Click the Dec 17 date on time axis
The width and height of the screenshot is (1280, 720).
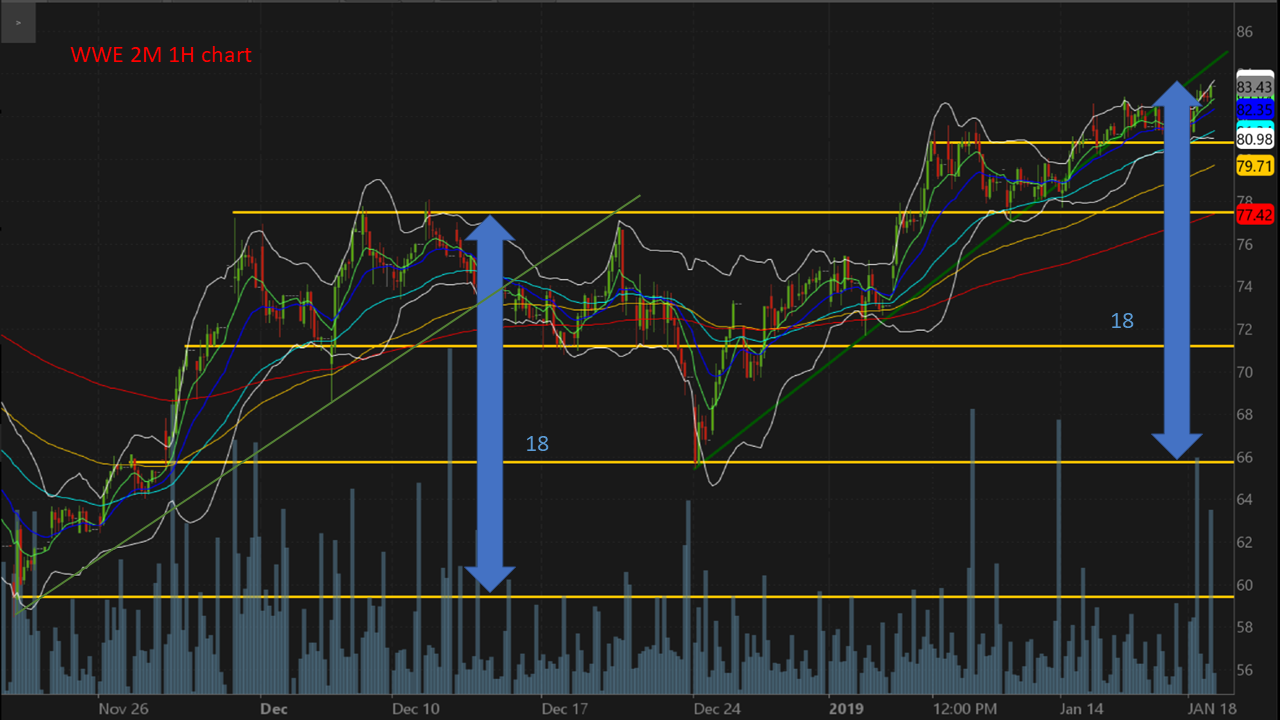pos(567,709)
